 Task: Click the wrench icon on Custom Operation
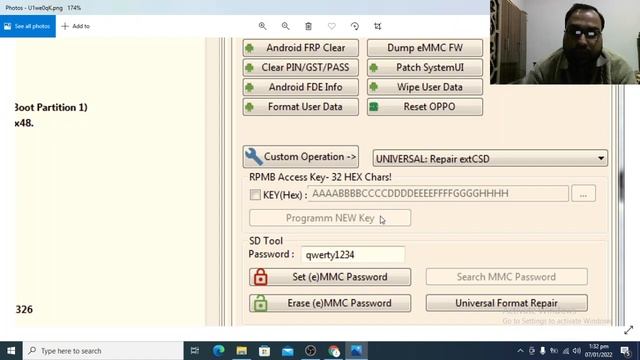253,157
